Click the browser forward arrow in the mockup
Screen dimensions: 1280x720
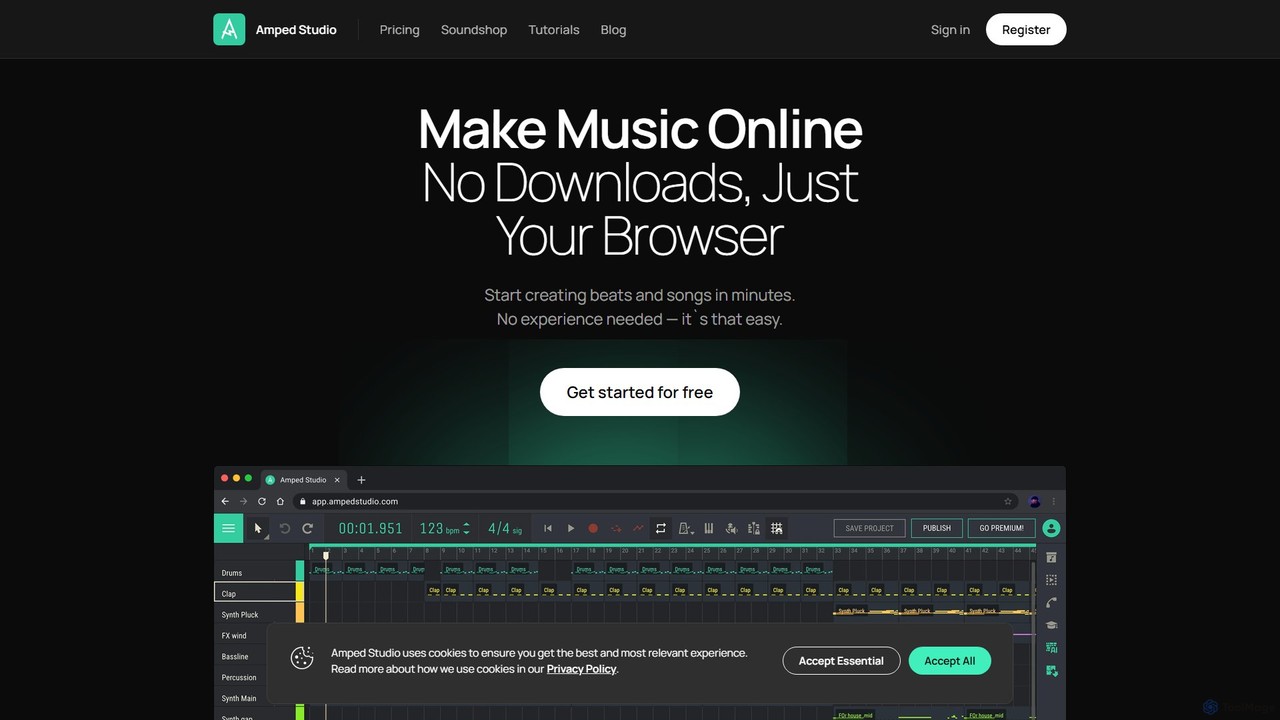coord(243,501)
